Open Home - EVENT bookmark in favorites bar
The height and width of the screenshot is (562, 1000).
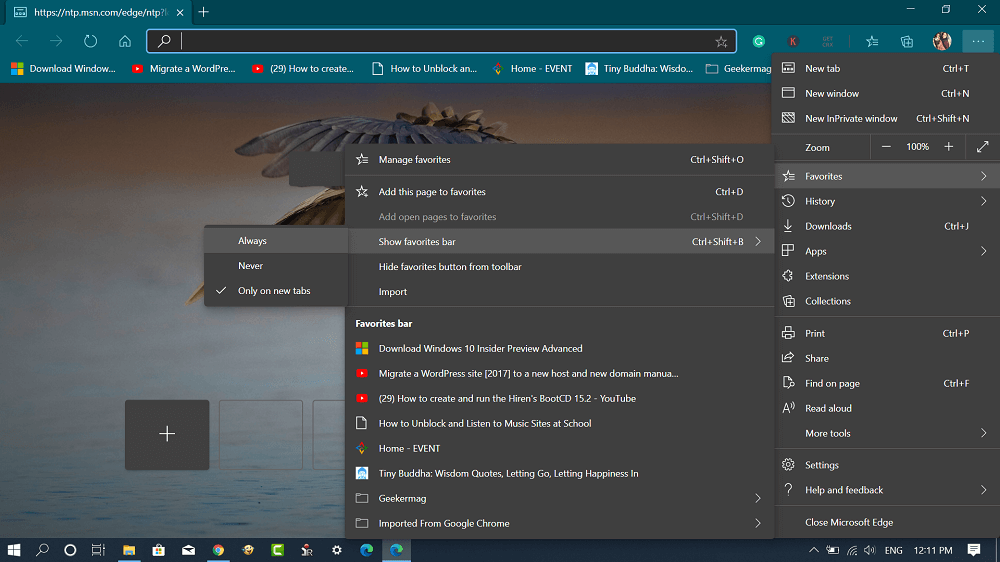533,68
